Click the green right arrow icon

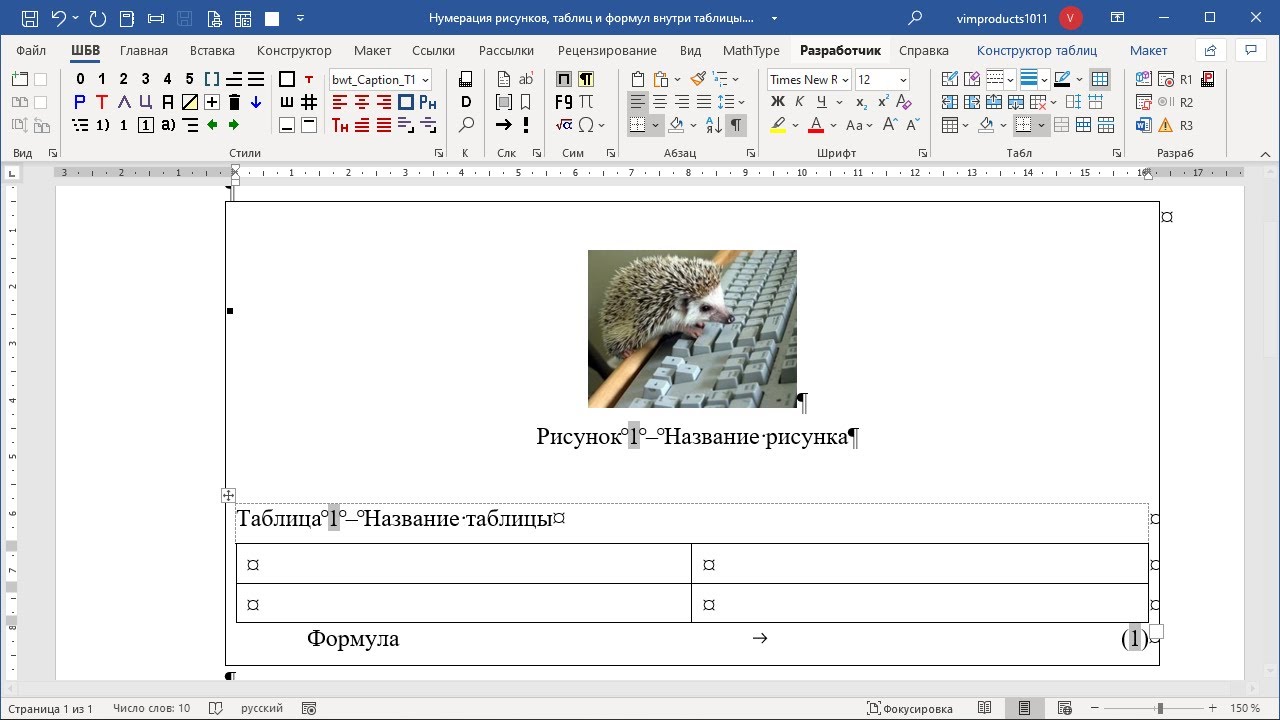click(x=234, y=125)
